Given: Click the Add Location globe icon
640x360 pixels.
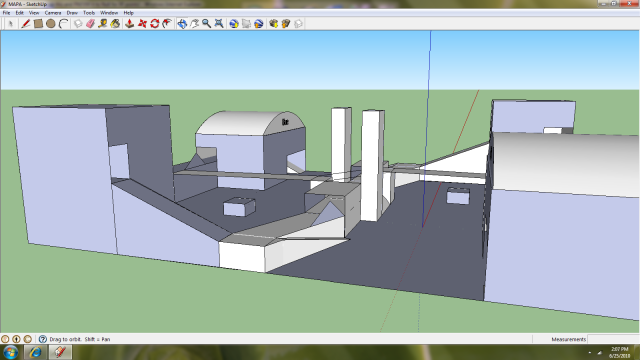Looking at the screenshot, I should pyautogui.click(x=234, y=24).
